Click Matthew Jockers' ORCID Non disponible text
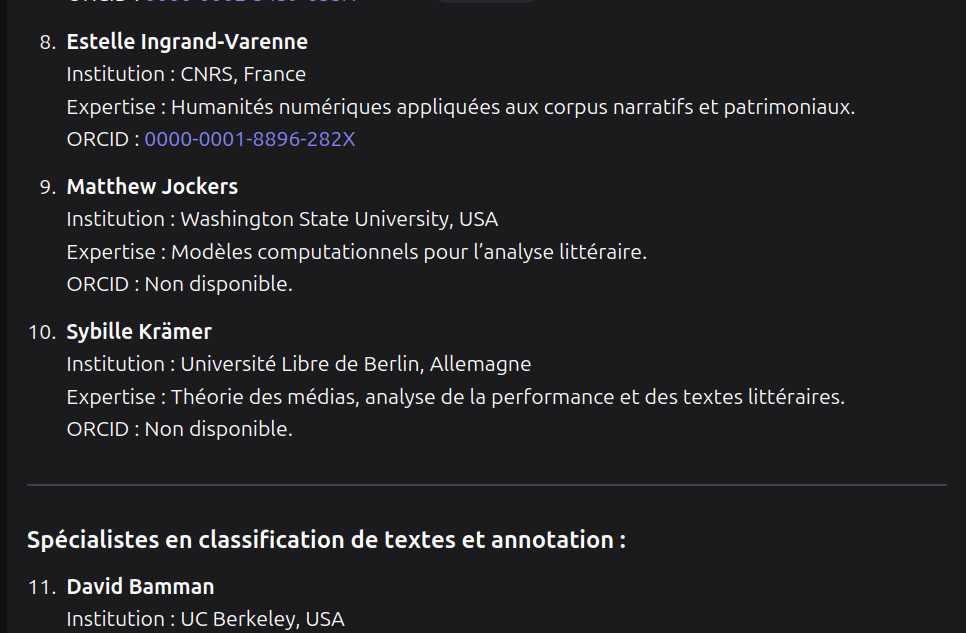Viewport: 966px width, 633px height. tap(218, 284)
